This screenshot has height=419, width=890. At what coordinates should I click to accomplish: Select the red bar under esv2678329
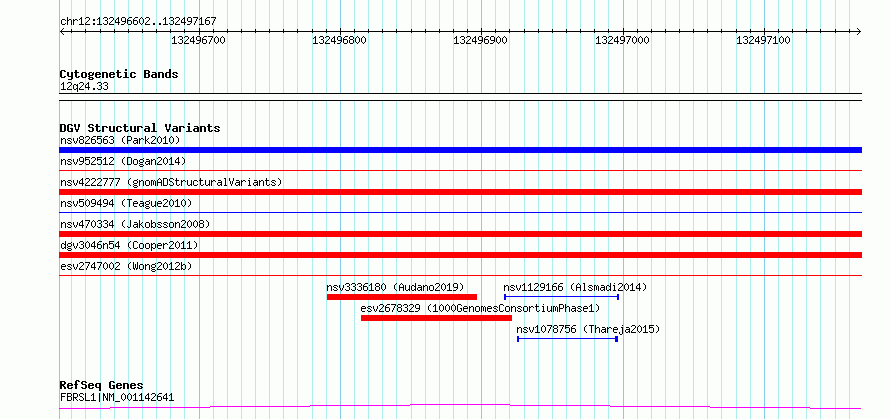436,318
